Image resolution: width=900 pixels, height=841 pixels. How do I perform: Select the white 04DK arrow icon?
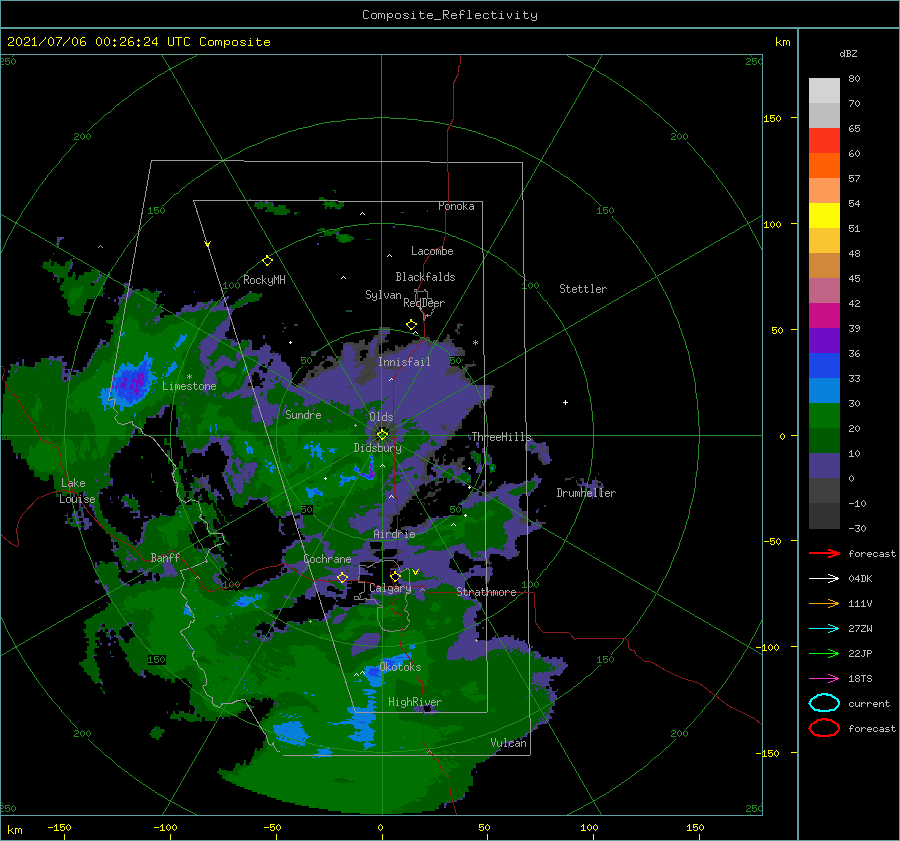(824, 579)
